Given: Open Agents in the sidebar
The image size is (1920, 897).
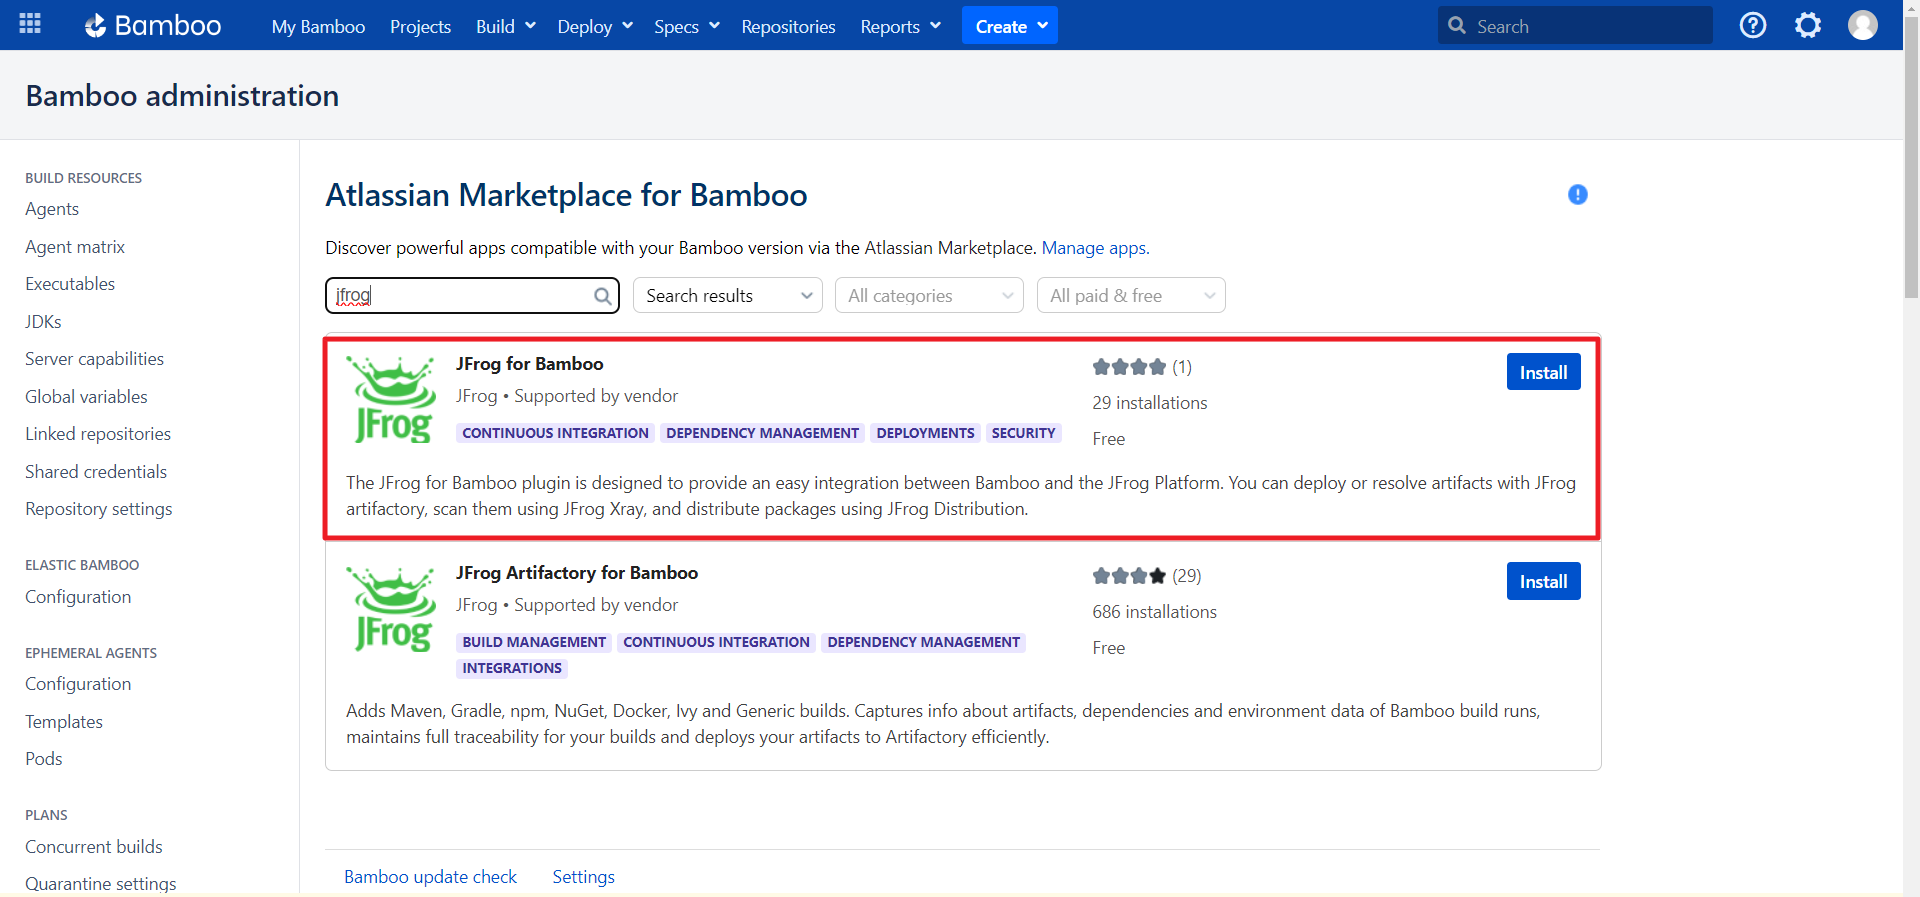Looking at the screenshot, I should (52, 209).
